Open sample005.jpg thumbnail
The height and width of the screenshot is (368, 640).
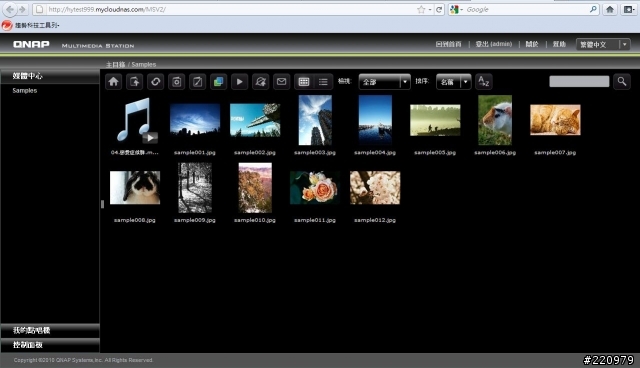point(435,120)
